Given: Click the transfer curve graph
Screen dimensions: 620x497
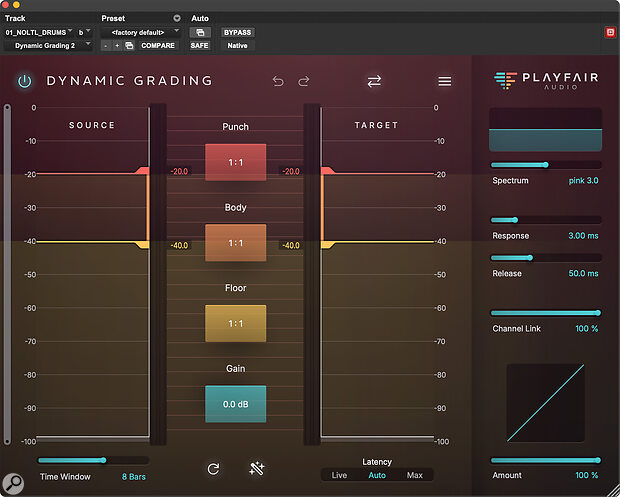Looking at the screenshot, I should point(546,403).
